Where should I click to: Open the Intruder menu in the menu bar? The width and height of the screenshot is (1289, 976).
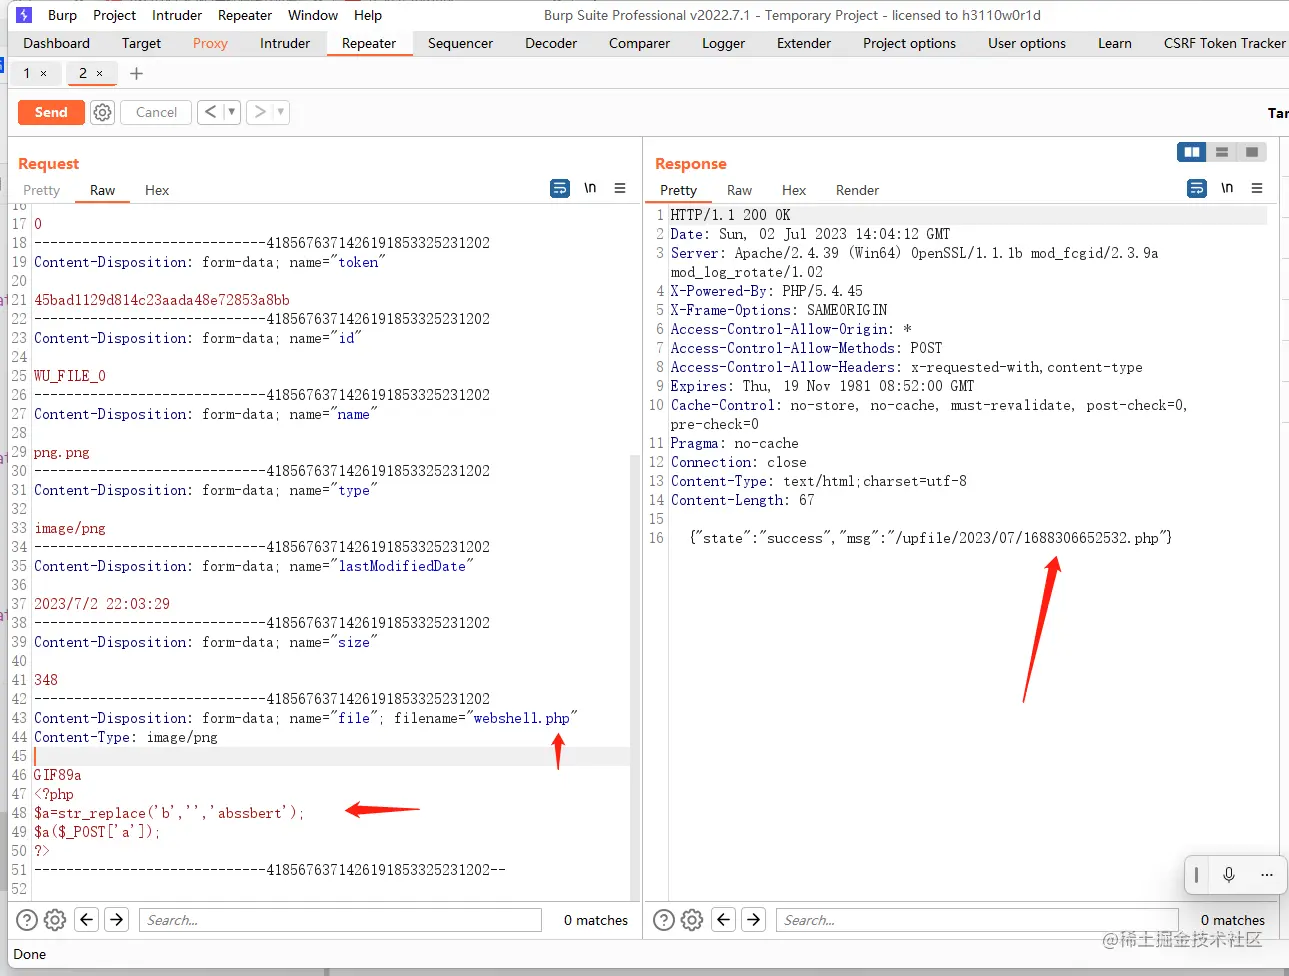tap(177, 15)
